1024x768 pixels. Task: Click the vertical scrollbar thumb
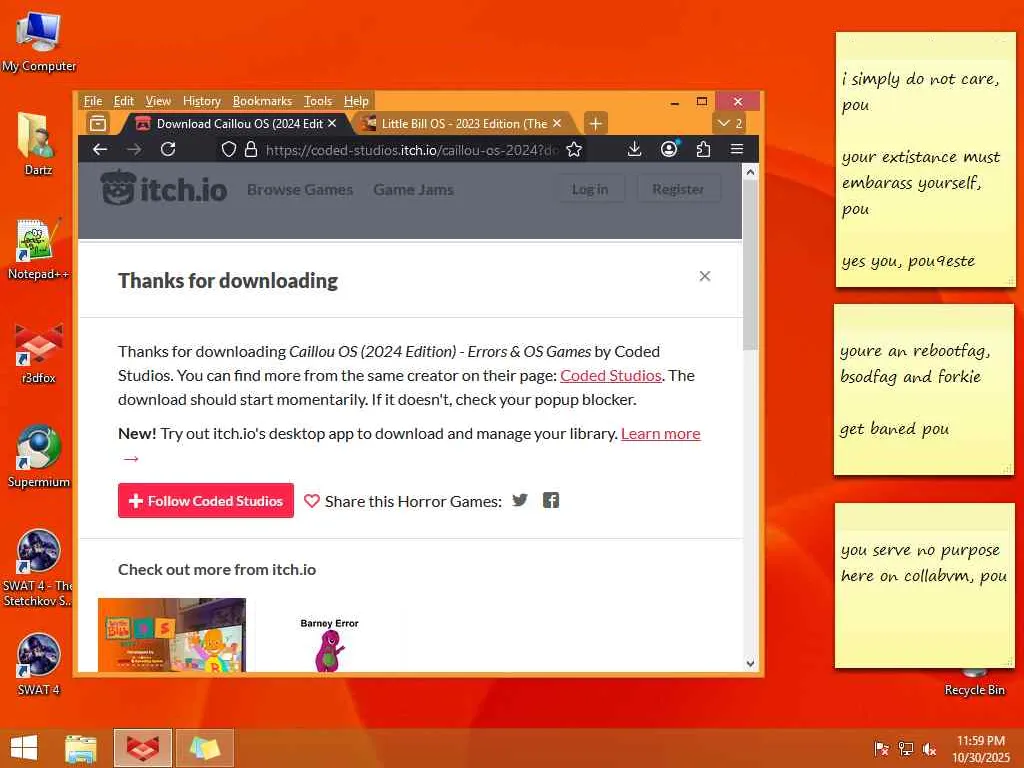(x=750, y=265)
